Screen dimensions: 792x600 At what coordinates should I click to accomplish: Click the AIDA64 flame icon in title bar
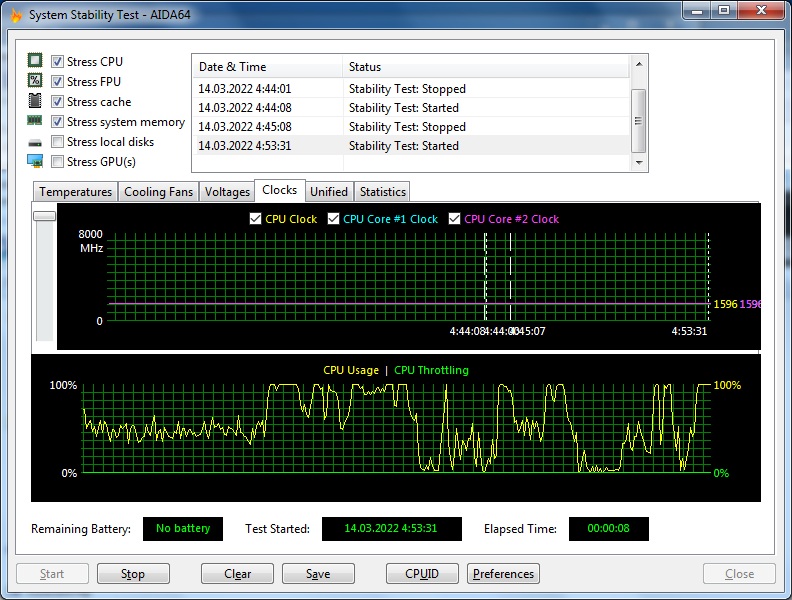coord(17,15)
